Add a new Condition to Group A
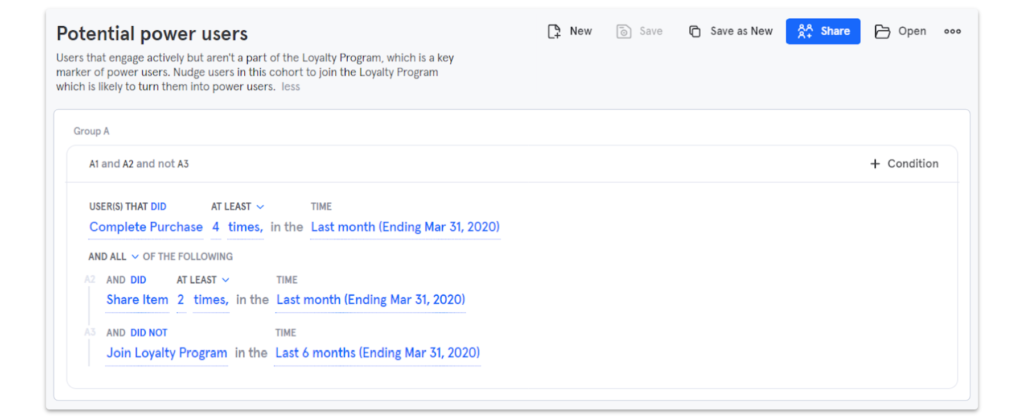1024x418 pixels. click(904, 164)
